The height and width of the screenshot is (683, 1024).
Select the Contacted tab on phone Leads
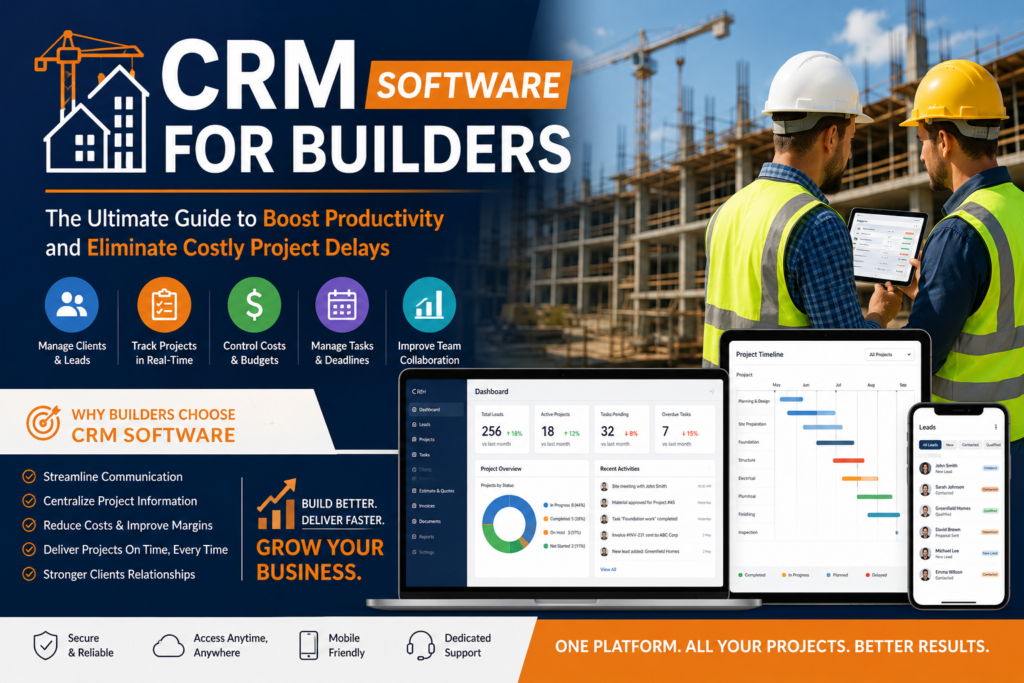point(970,445)
